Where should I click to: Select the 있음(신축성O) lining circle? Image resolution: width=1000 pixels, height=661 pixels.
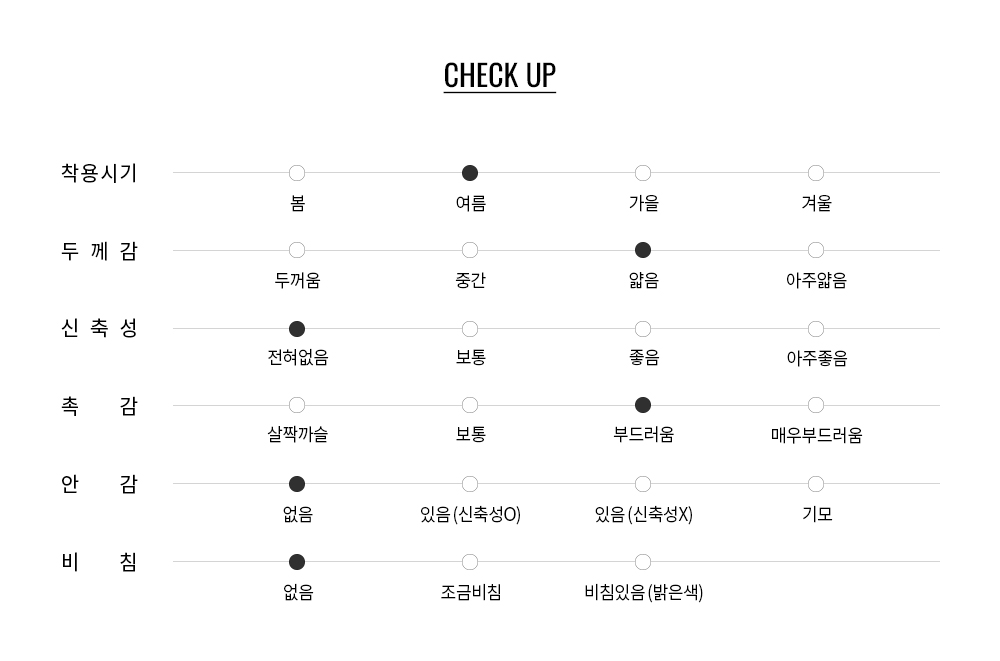(470, 484)
